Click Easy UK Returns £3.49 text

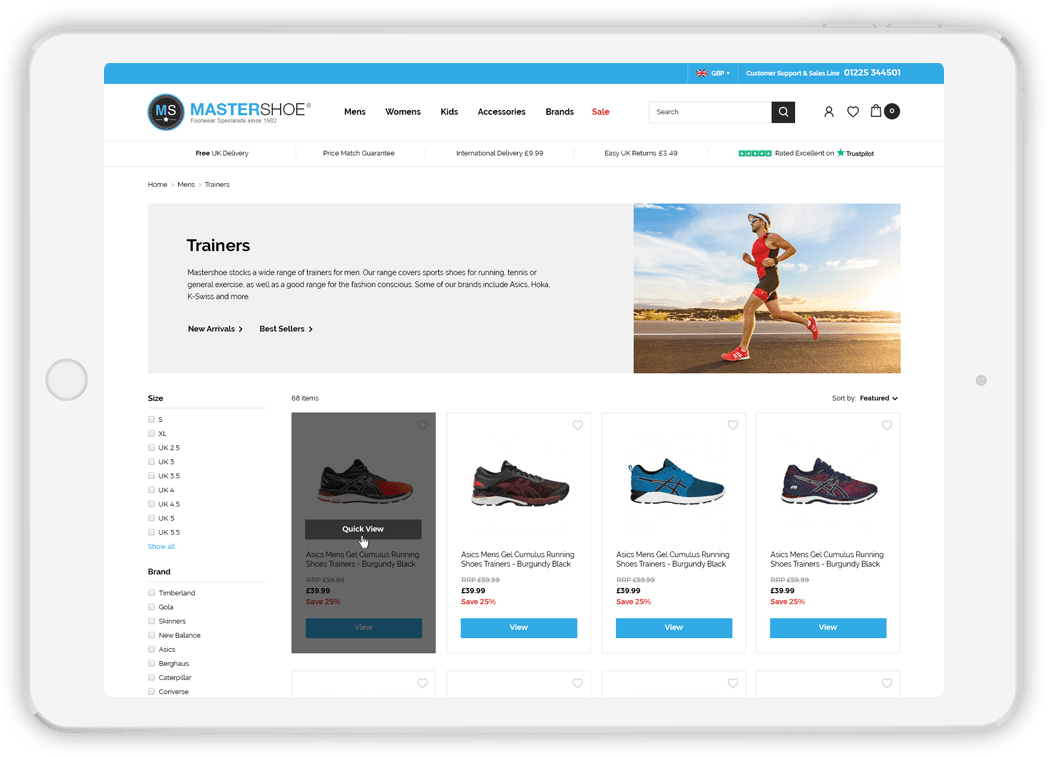pos(641,153)
